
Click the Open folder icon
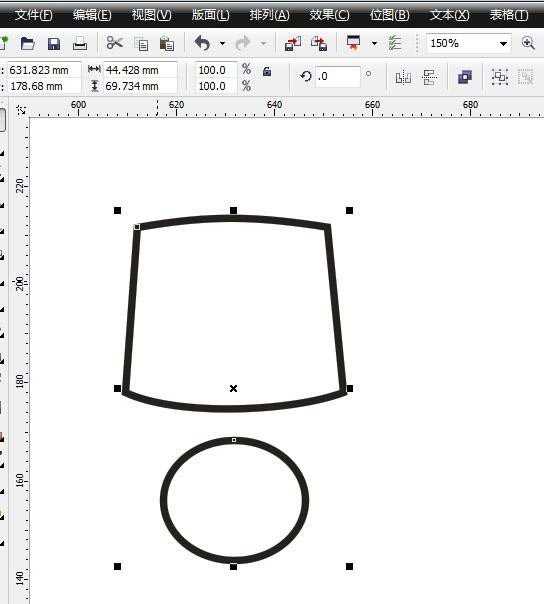click(27, 44)
